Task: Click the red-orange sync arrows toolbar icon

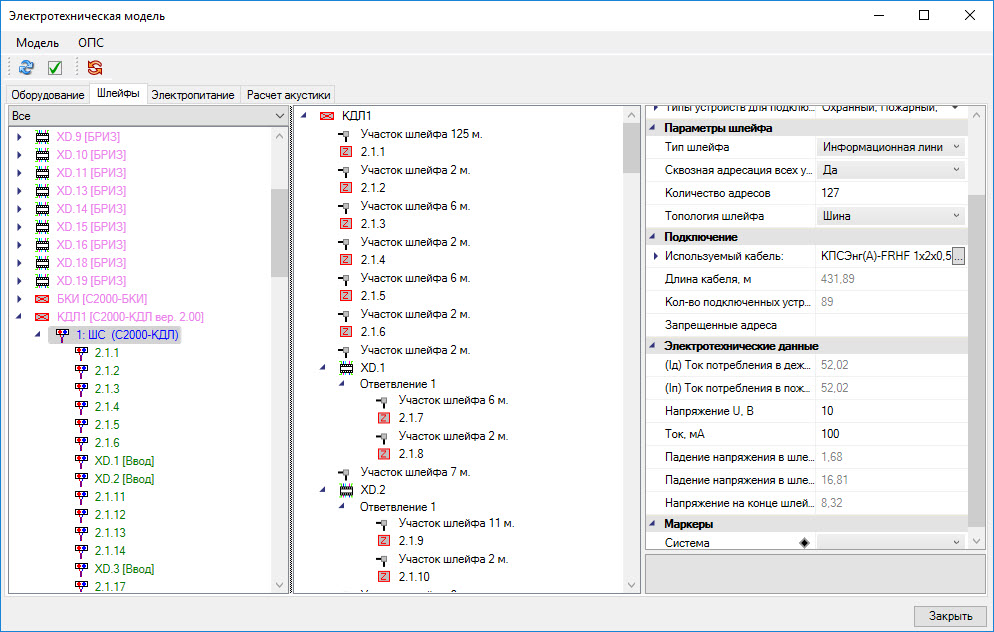Action: click(x=95, y=68)
